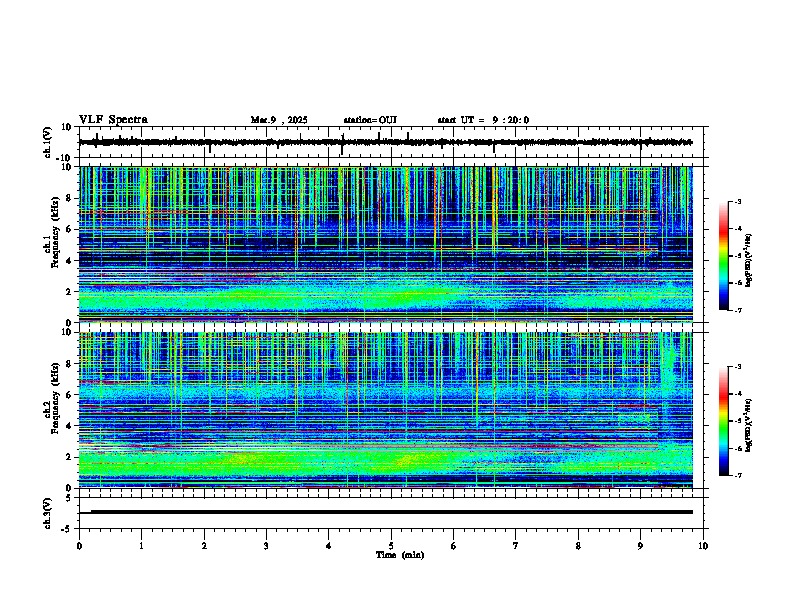Viewport: 792px width, 612px height.
Task: Click the "10" tick on the time axis
Action: [x=703, y=546]
